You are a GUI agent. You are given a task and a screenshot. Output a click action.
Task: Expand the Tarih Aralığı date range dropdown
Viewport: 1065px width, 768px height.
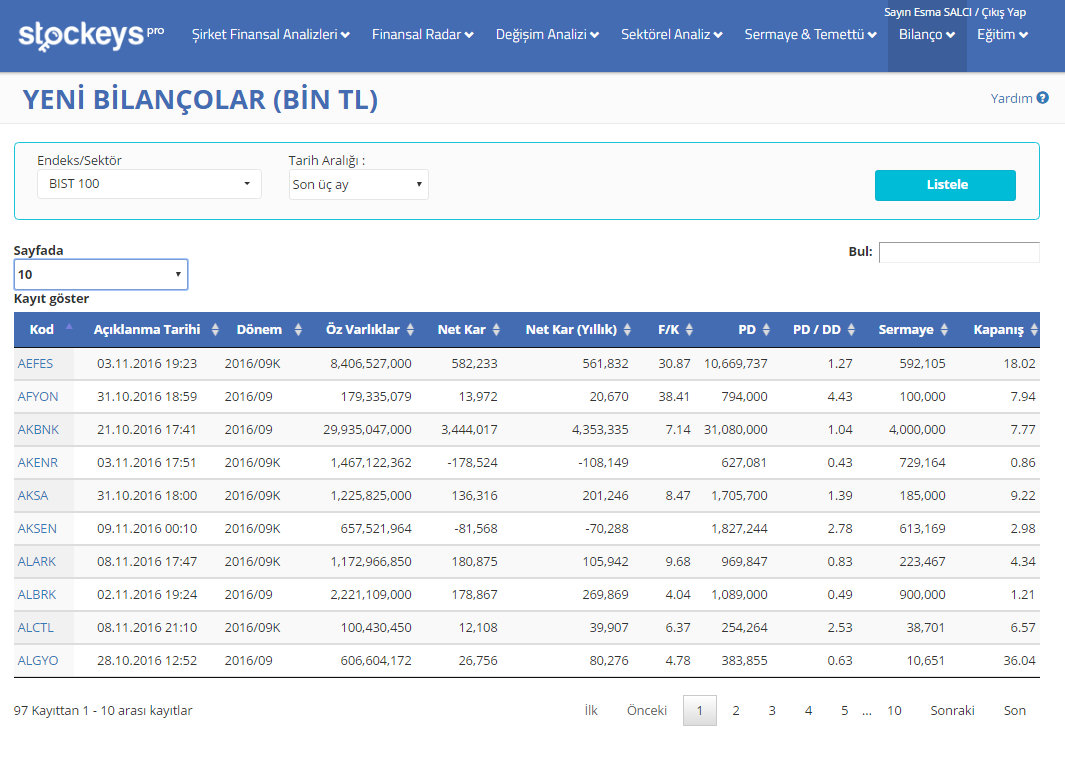[x=358, y=185]
